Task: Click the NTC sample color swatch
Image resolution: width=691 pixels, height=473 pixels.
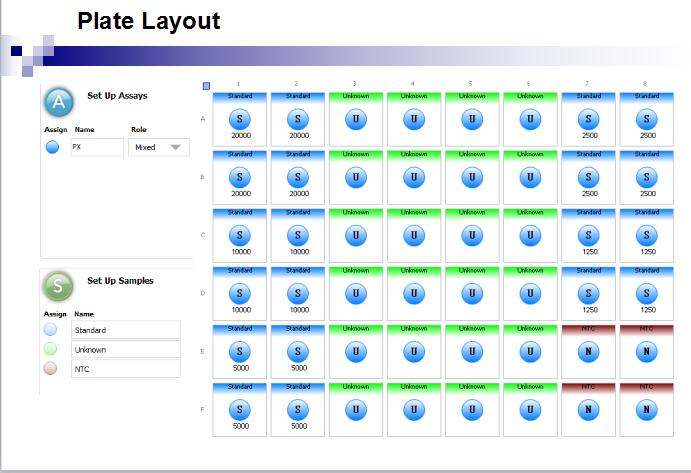Action: (x=51, y=368)
